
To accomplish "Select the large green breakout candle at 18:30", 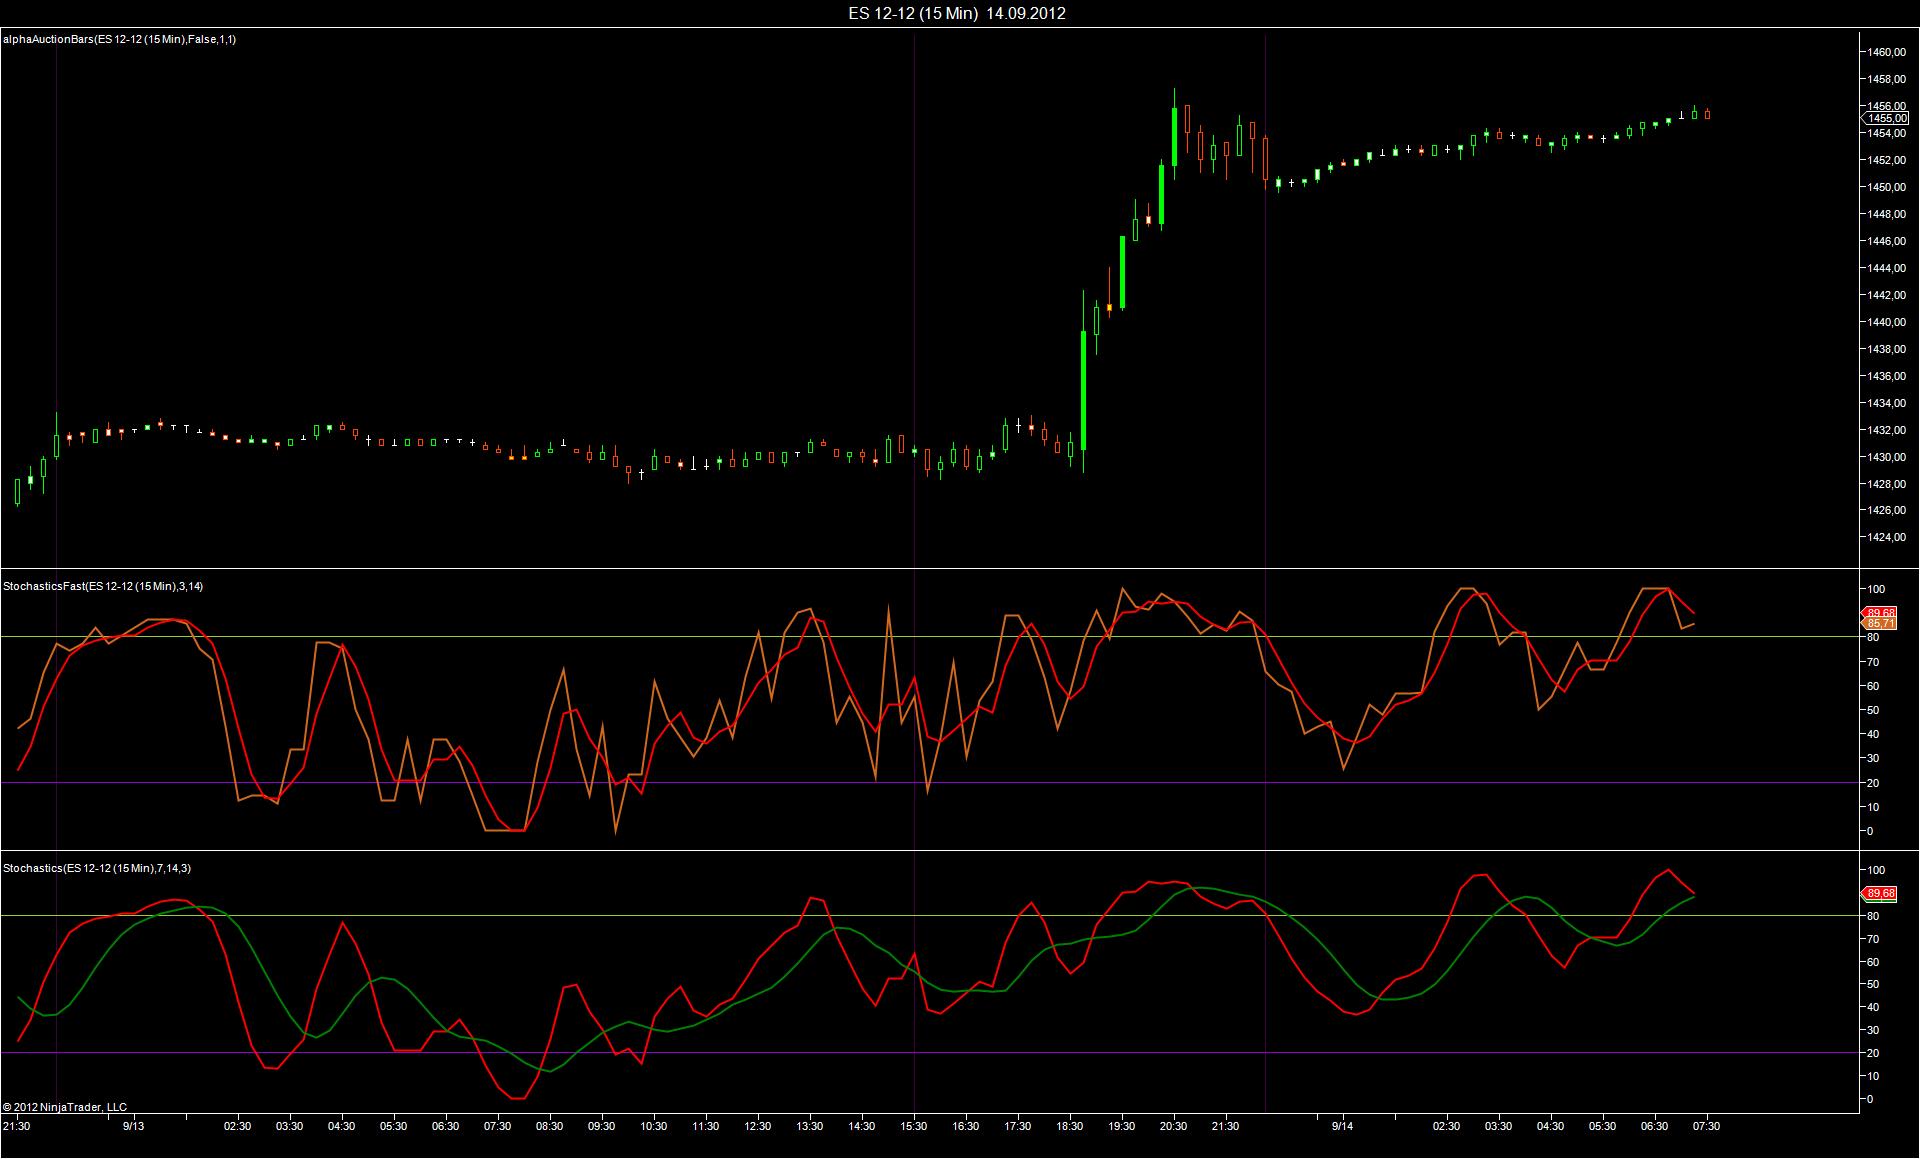I will click(x=1083, y=390).
